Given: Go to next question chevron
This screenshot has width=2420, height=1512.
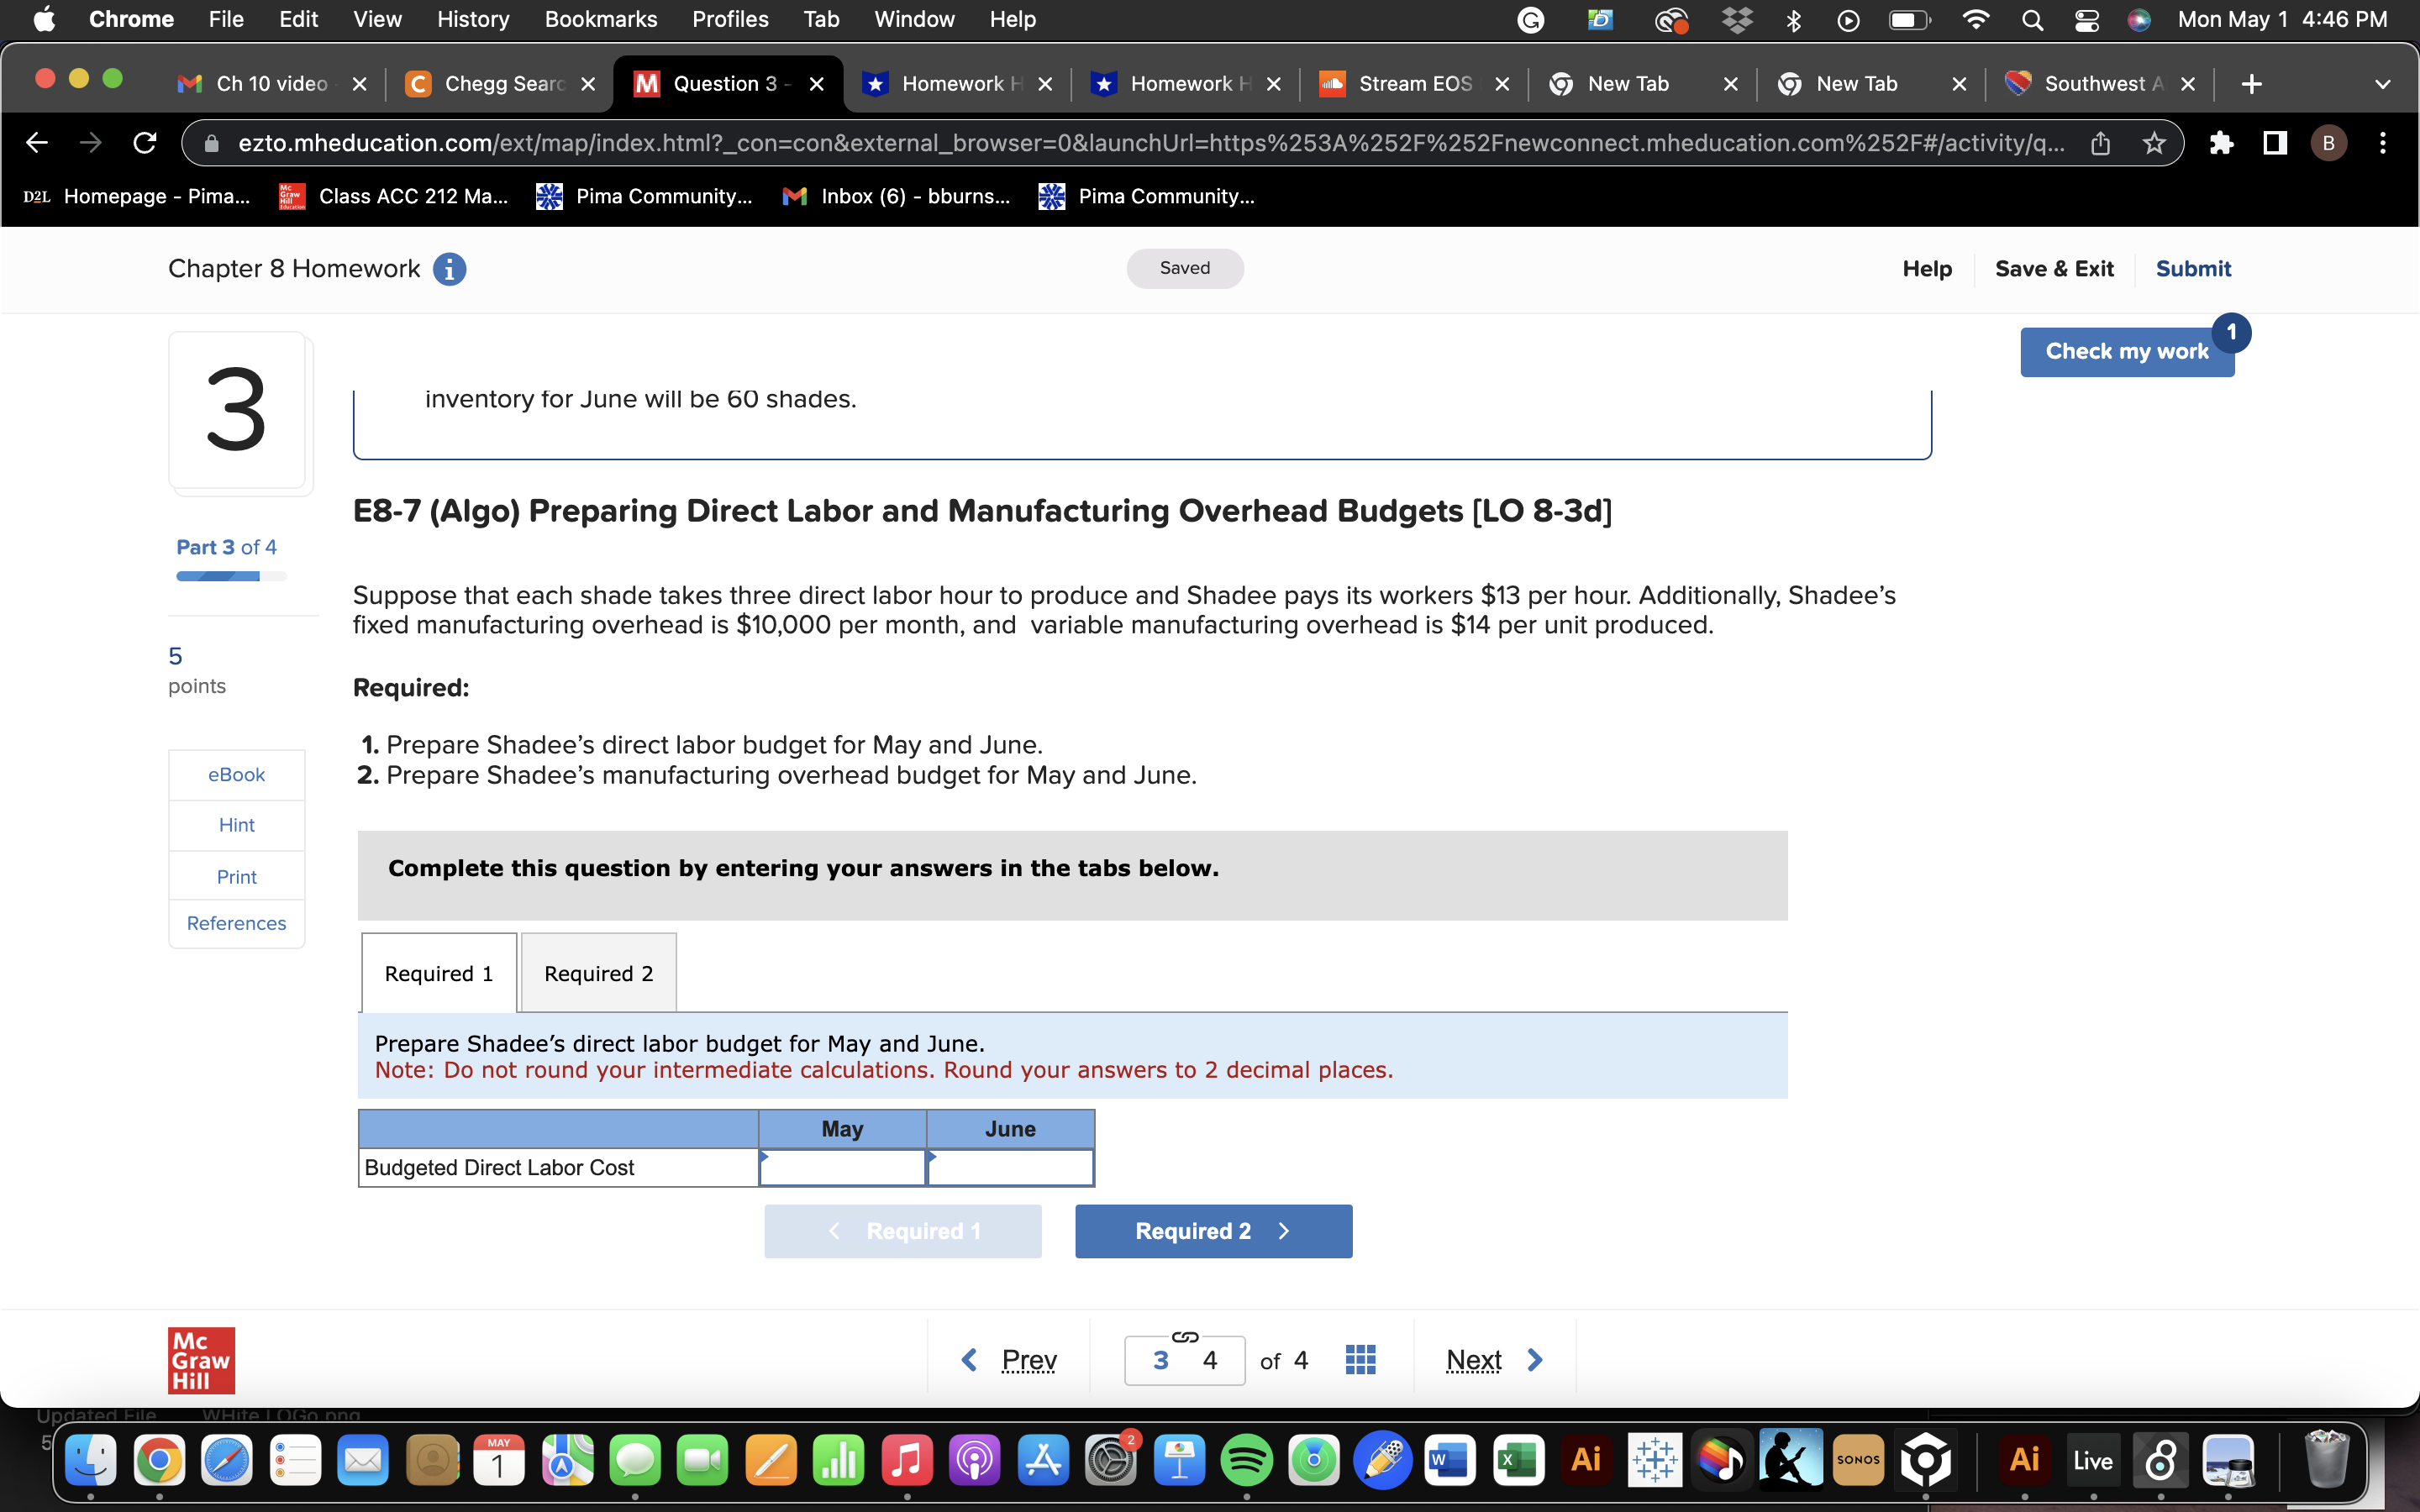Looking at the screenshot, I should pos(1535,1360).
